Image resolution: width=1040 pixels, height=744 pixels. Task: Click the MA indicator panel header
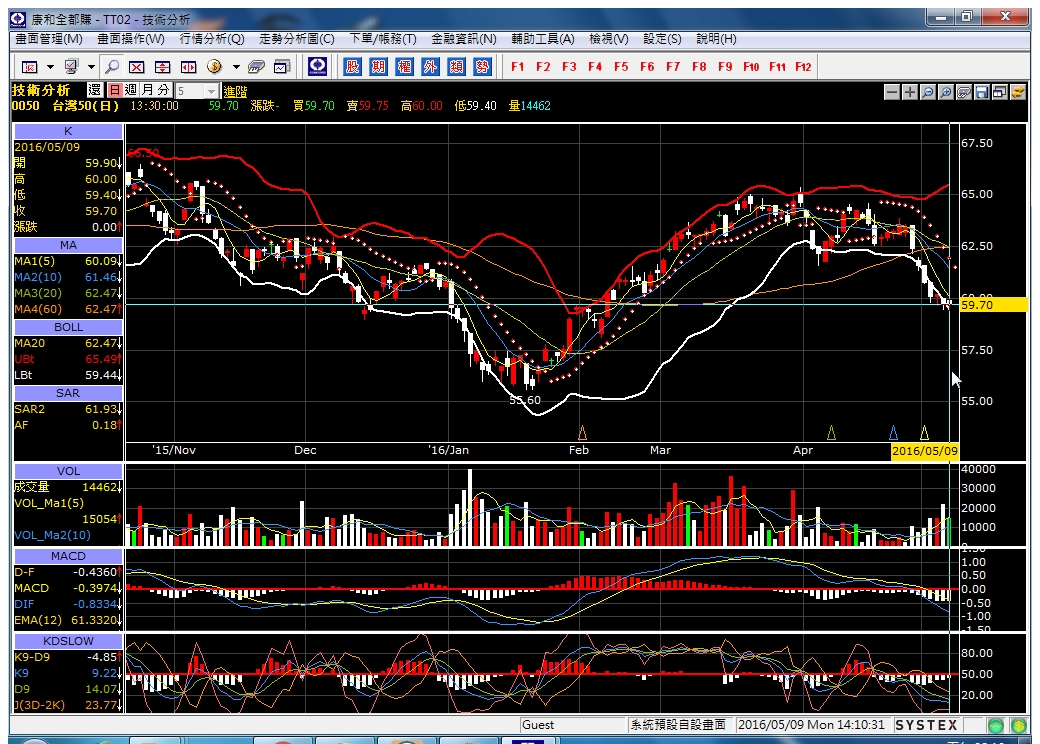coord(68,245)
